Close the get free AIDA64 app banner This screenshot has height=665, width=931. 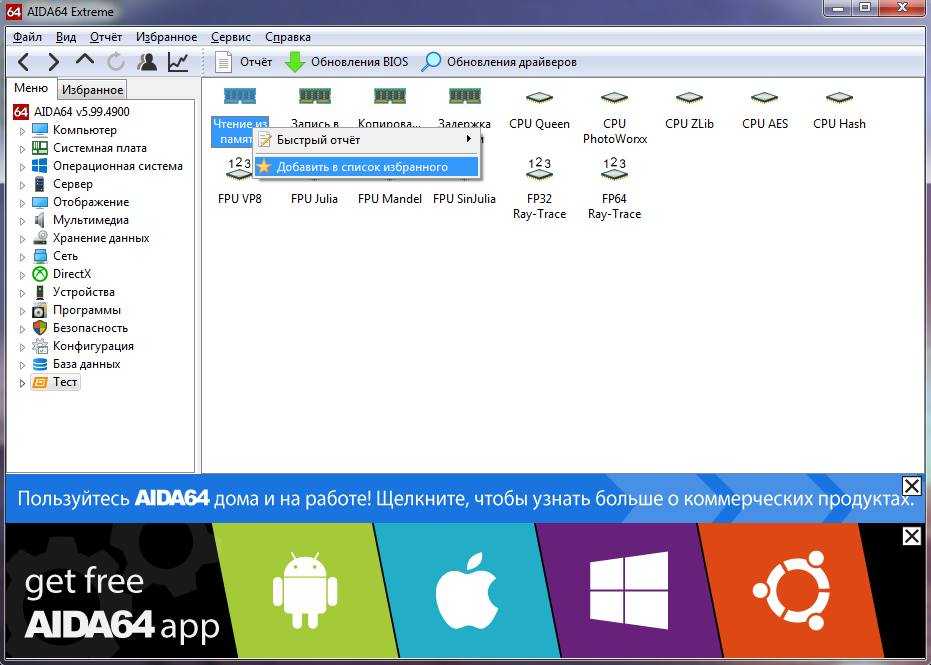tap(911, 537)
